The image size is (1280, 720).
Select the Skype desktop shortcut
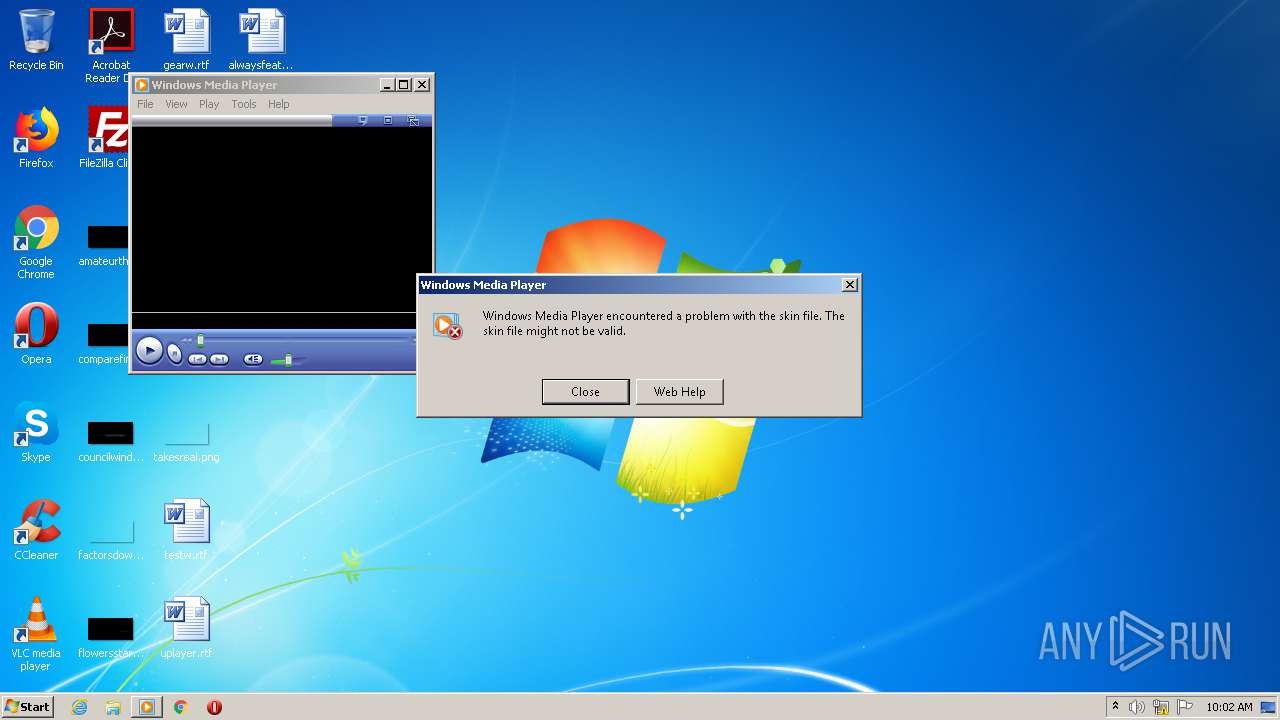point(36,432)
